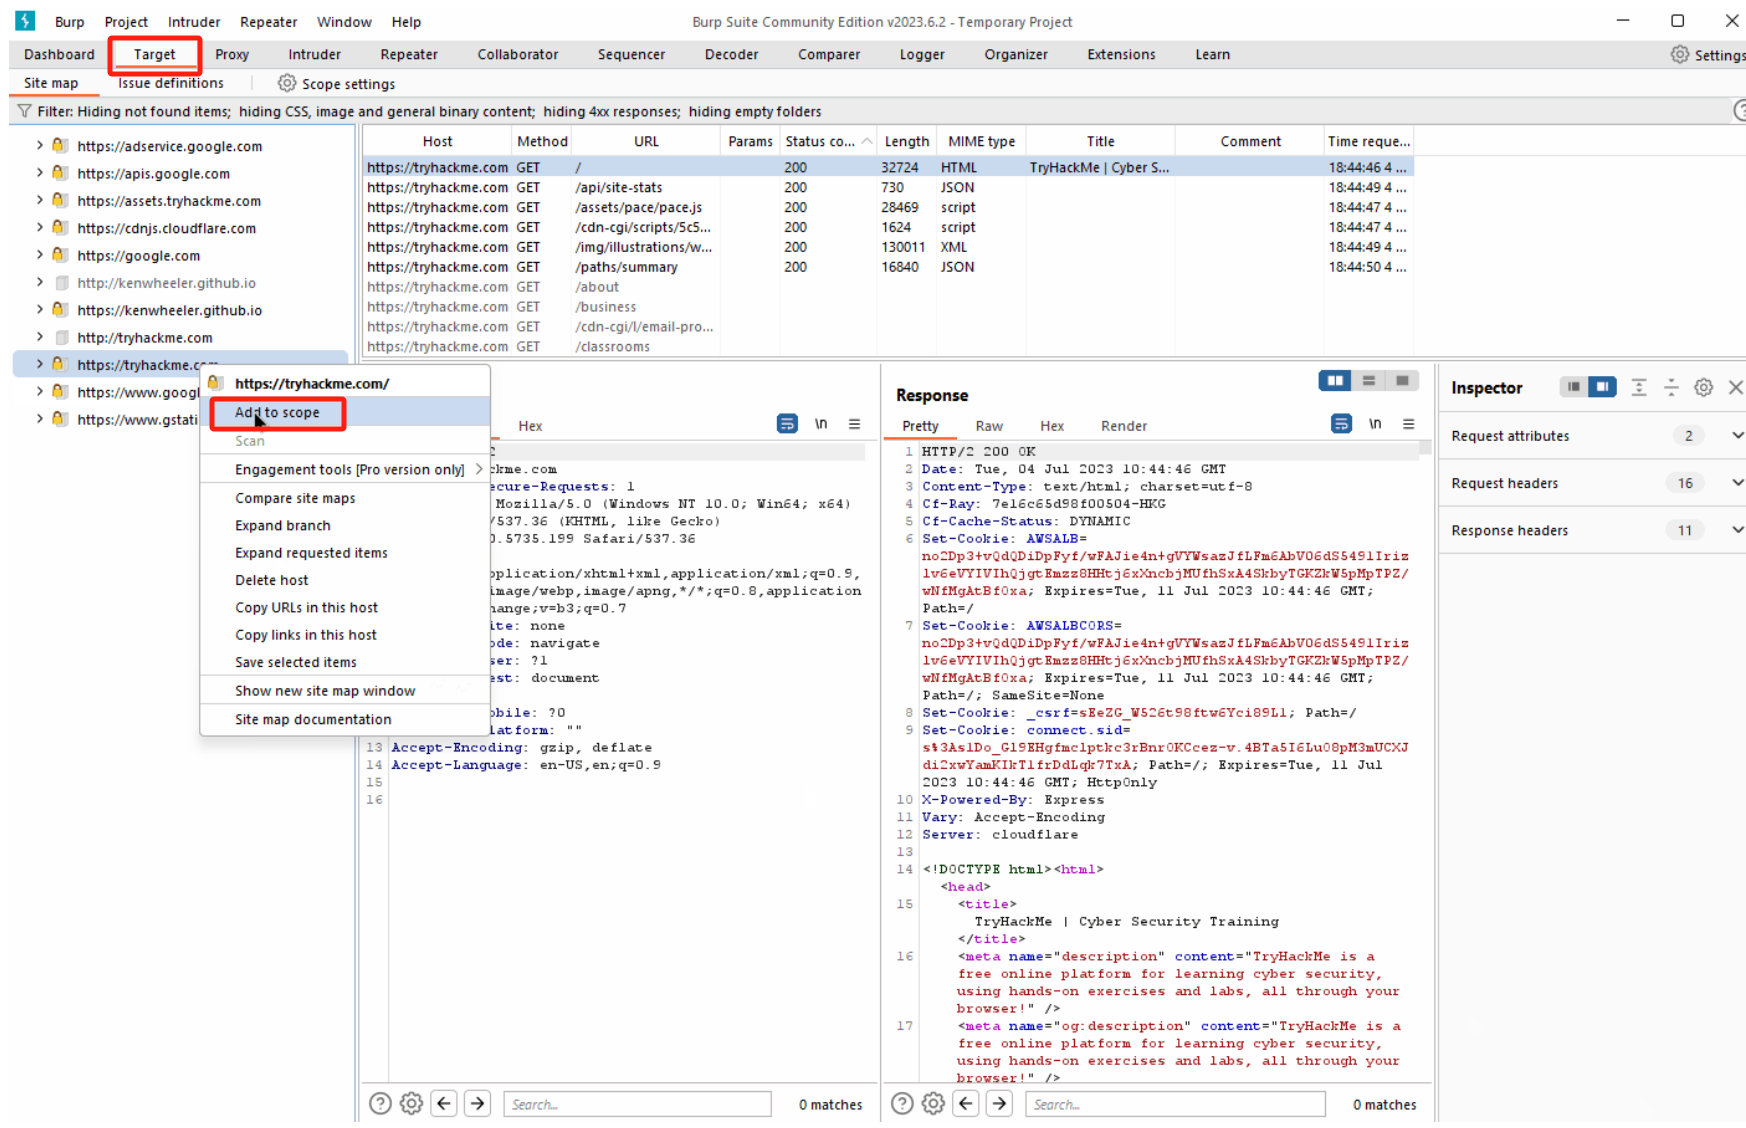The width and height of the screenshot is (1746, 1128).
Task: Click request search next match arrow
Action: click(478, 1104)
